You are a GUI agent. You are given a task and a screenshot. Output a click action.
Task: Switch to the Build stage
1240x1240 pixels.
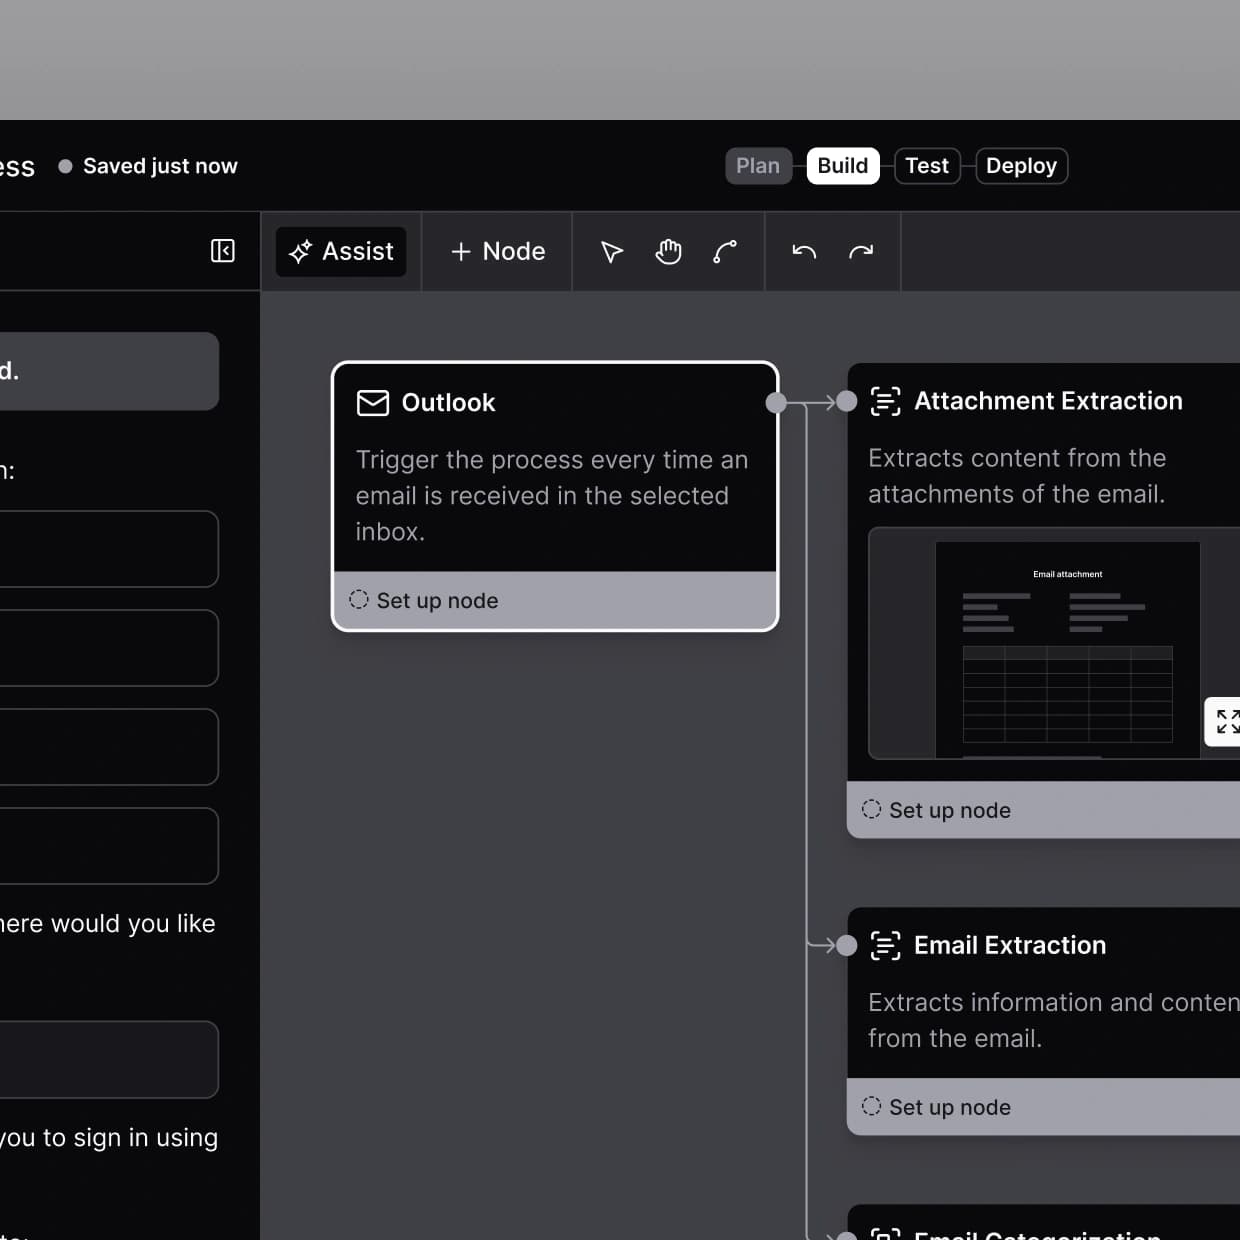pos(843,166)
